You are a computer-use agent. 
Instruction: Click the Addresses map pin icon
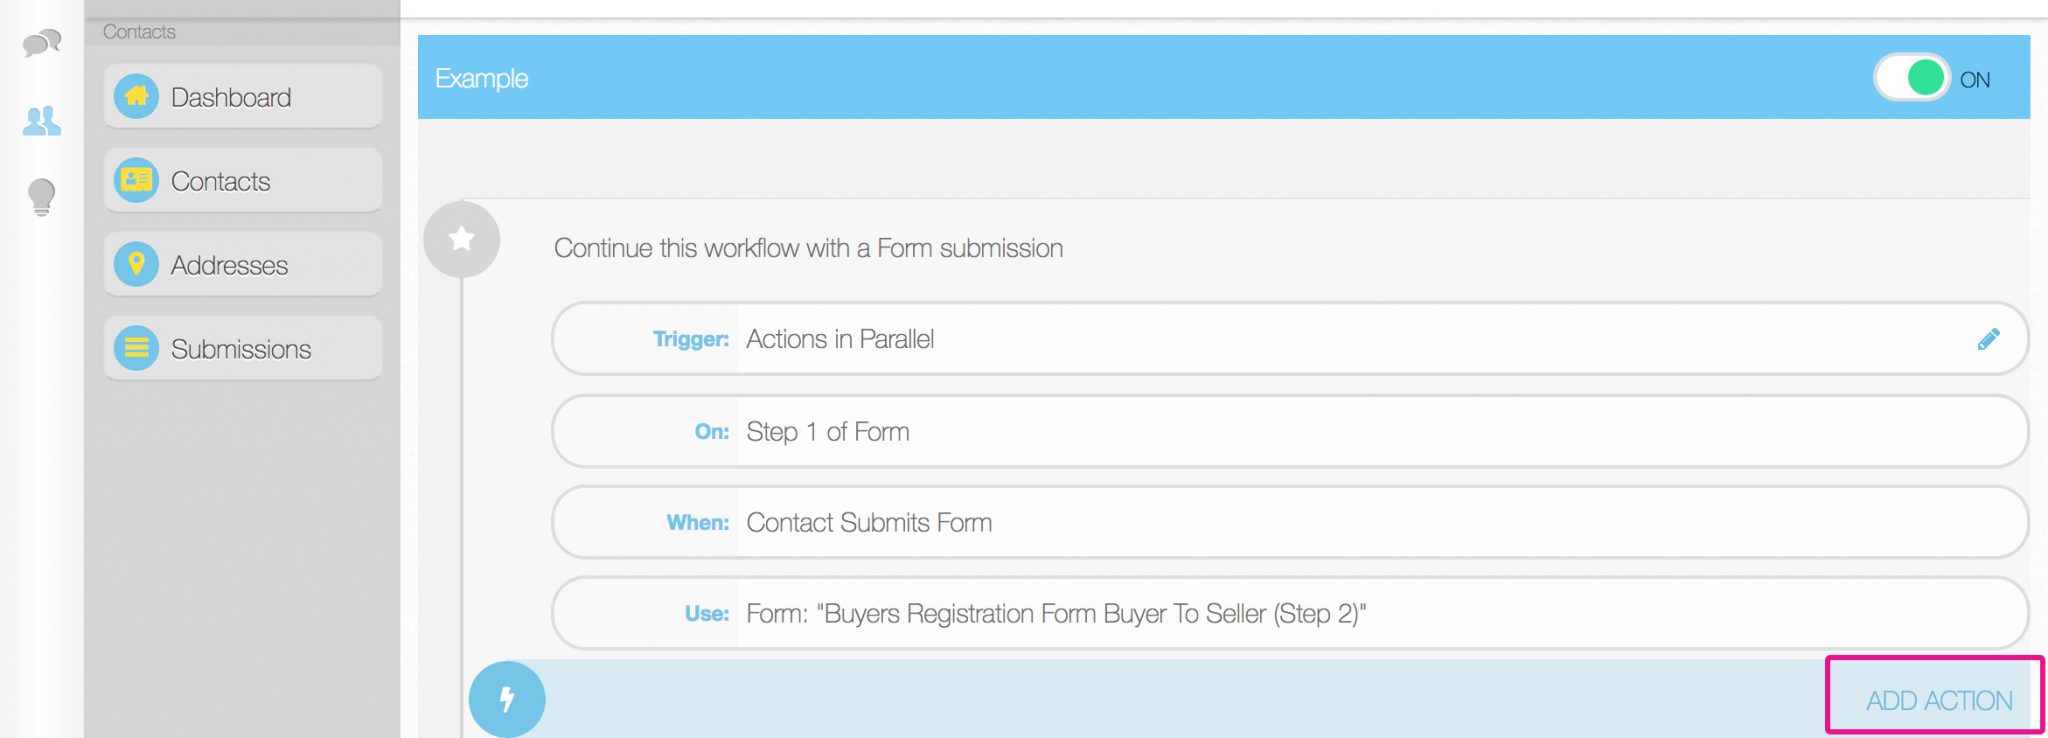[x=137, y=265]
